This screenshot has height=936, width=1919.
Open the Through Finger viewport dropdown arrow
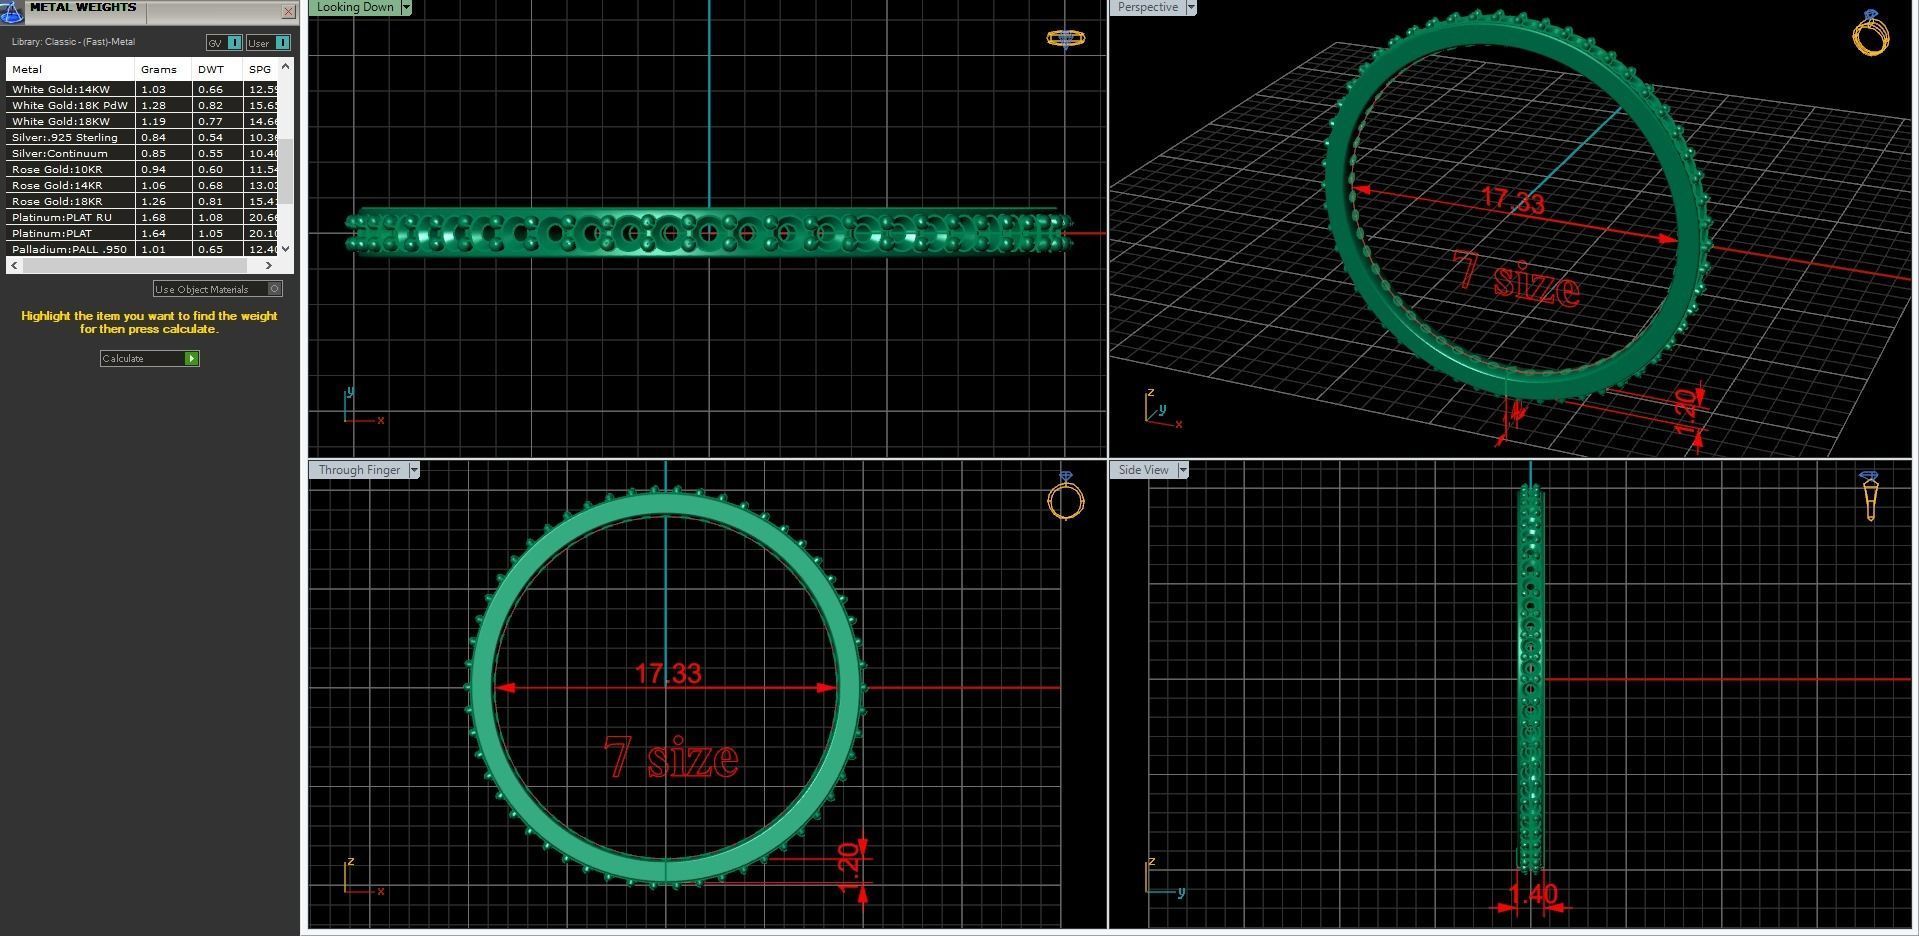(x=414, y=470)
